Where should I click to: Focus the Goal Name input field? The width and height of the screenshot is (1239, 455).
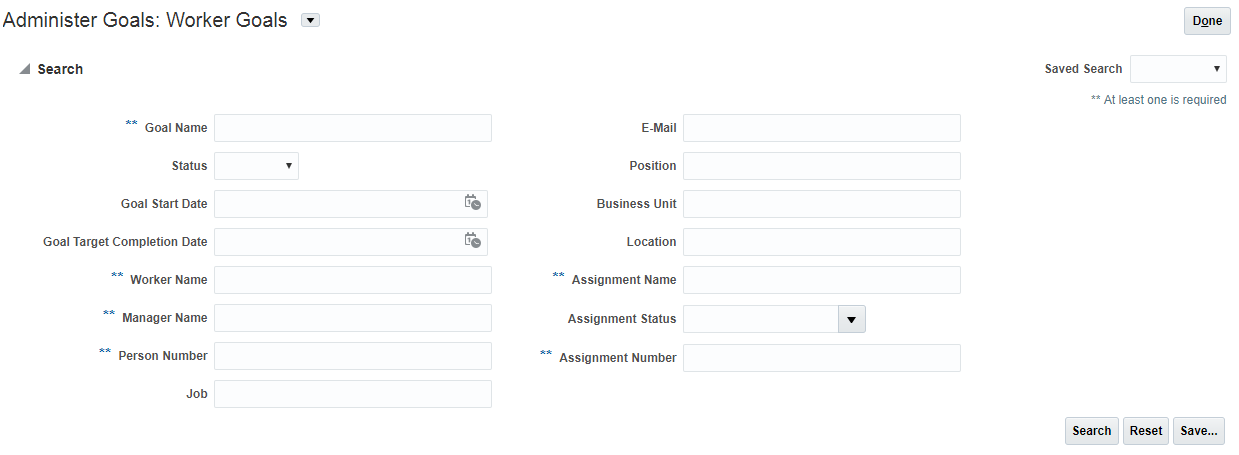[352, 128]
